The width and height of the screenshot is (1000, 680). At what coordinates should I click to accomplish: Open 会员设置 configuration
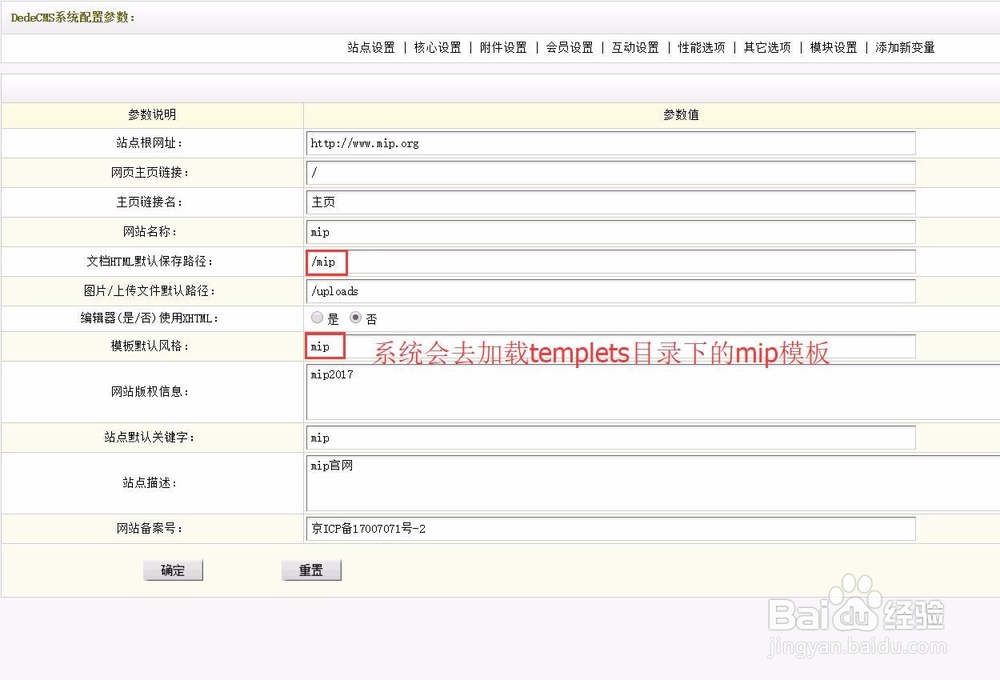569,47
